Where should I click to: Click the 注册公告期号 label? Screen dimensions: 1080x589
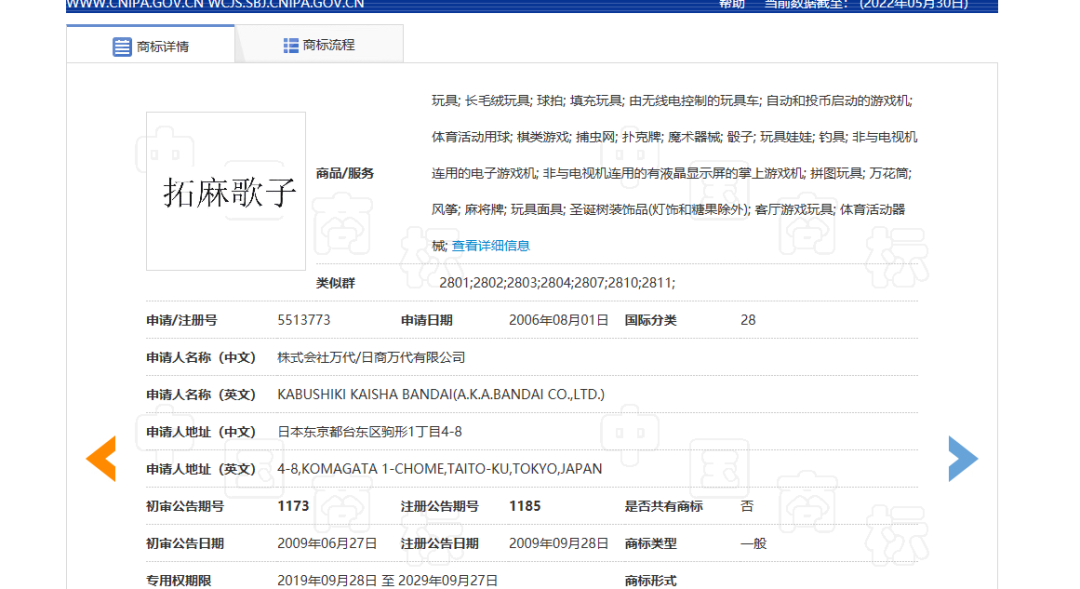[440, 506]
